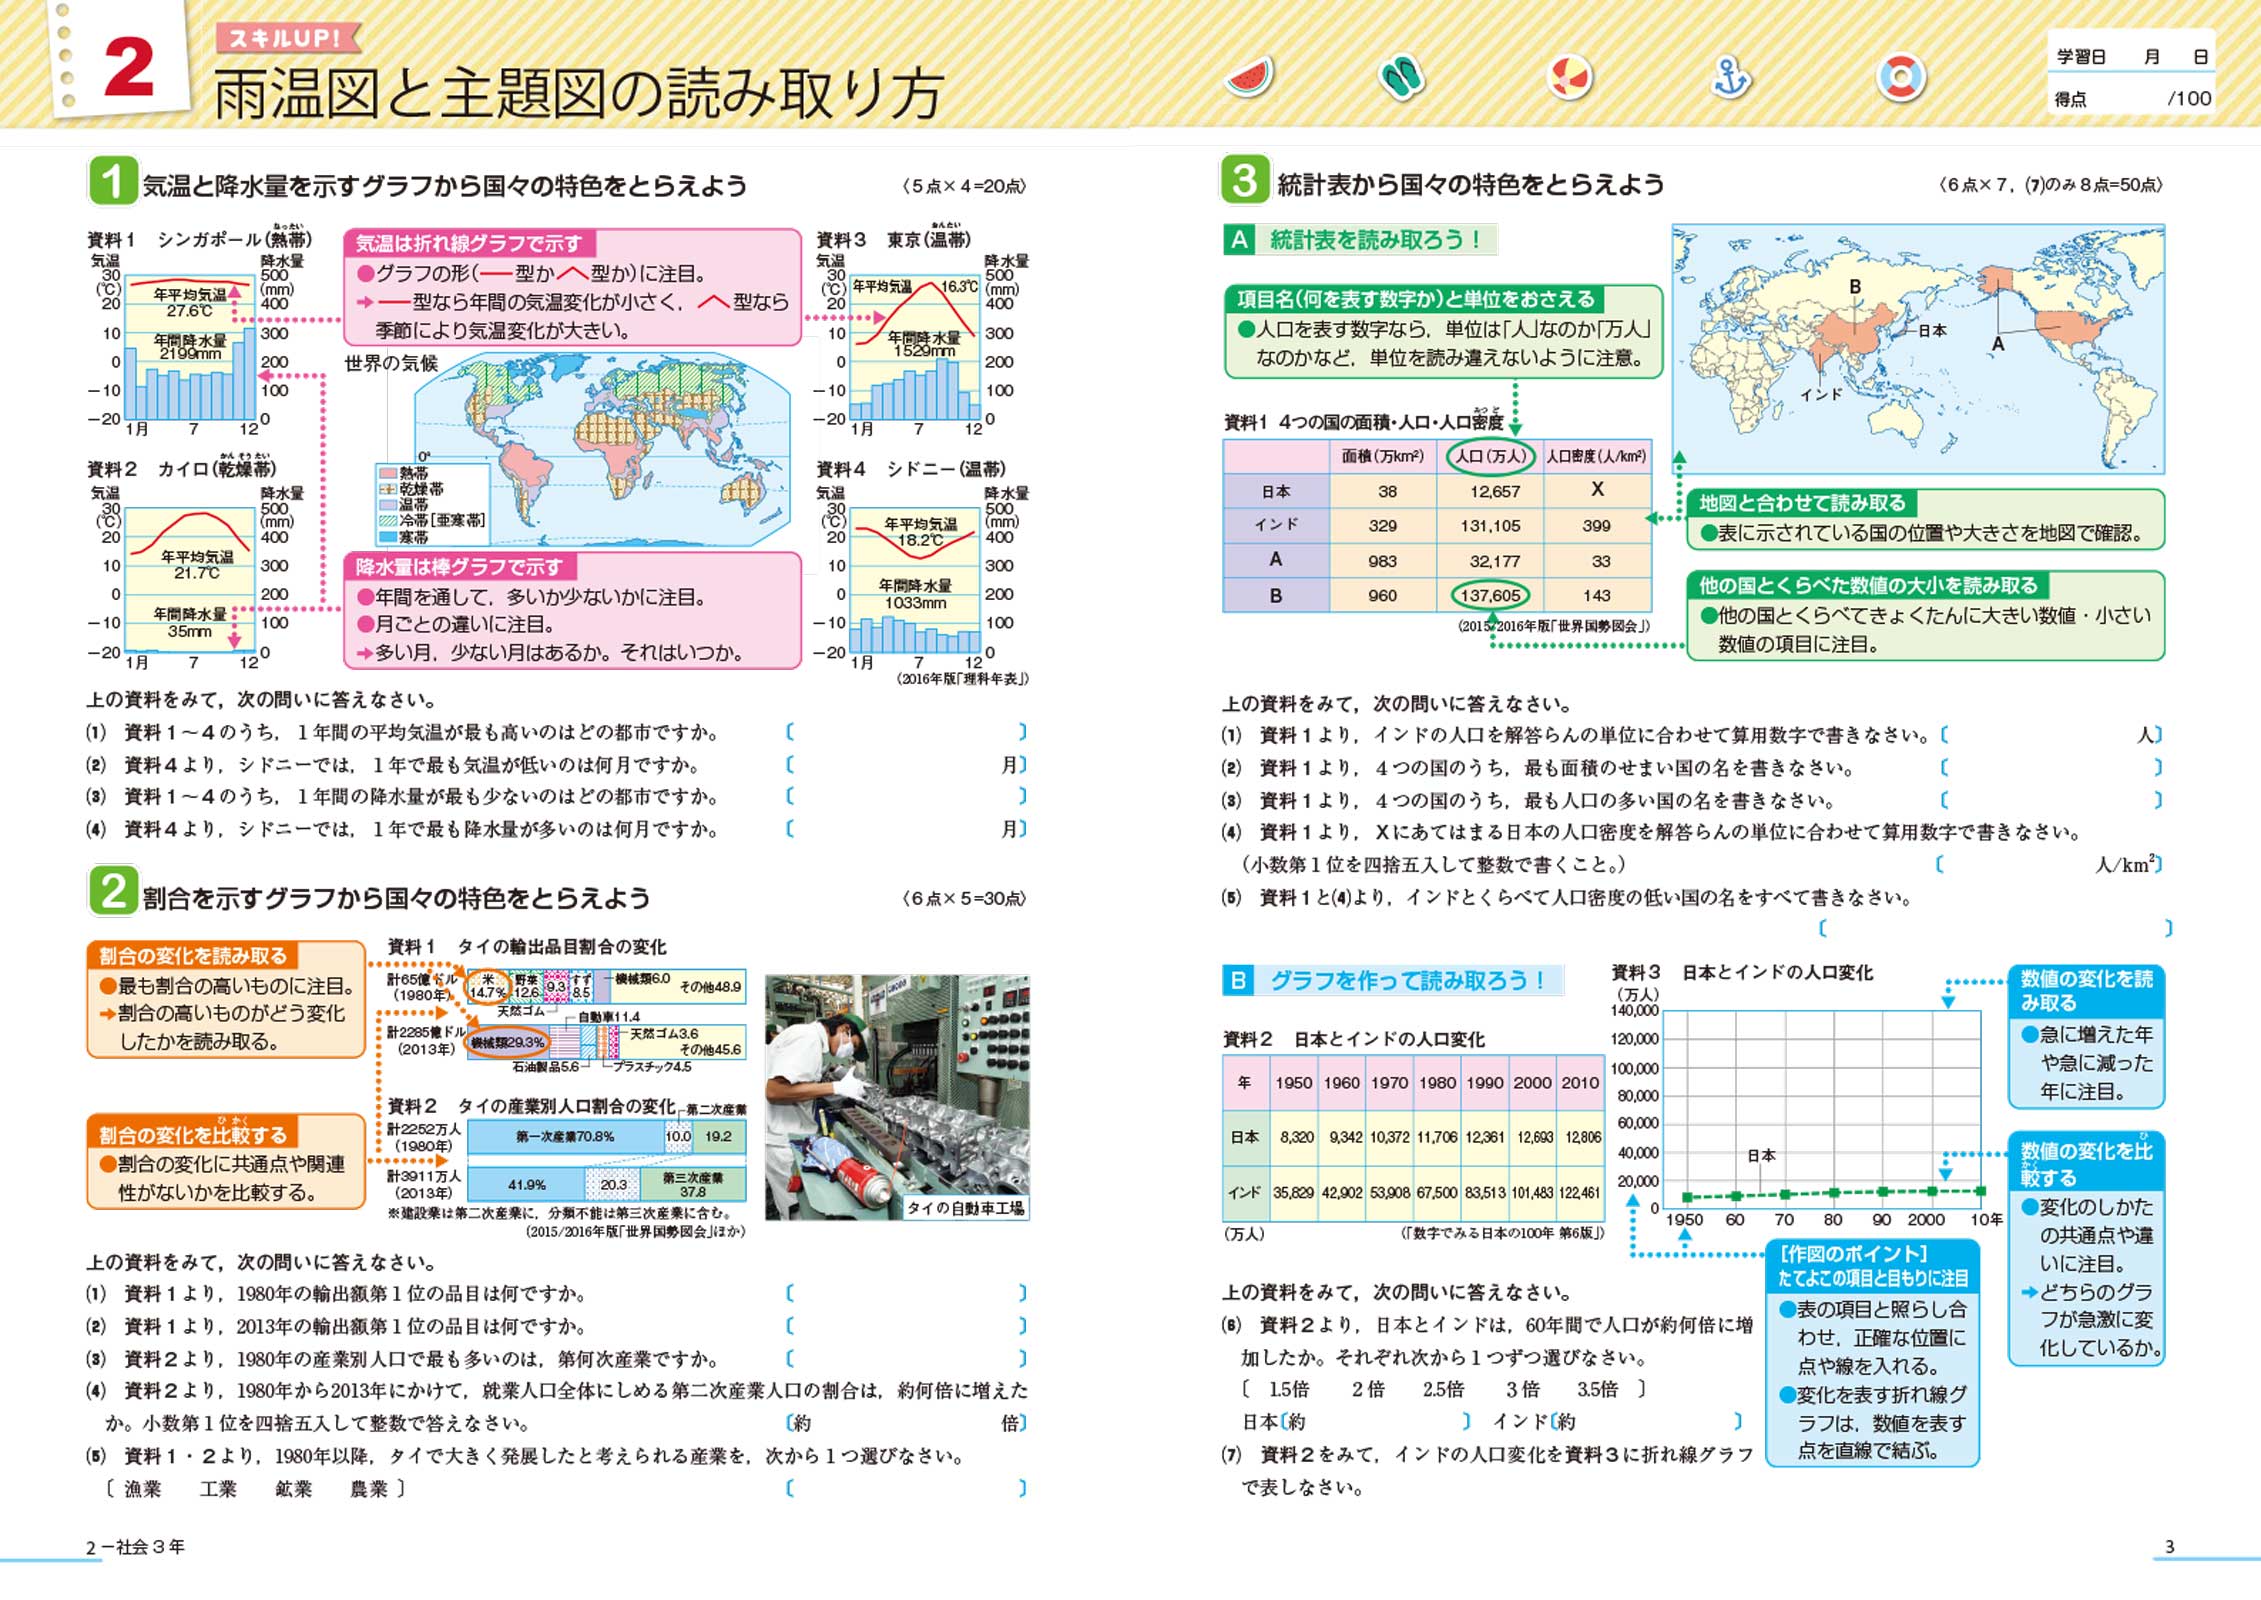Viewport: 2261px width, 1600px height.
Task: Select the 漁業 answer choice
Action: [x=143, y=1489]
